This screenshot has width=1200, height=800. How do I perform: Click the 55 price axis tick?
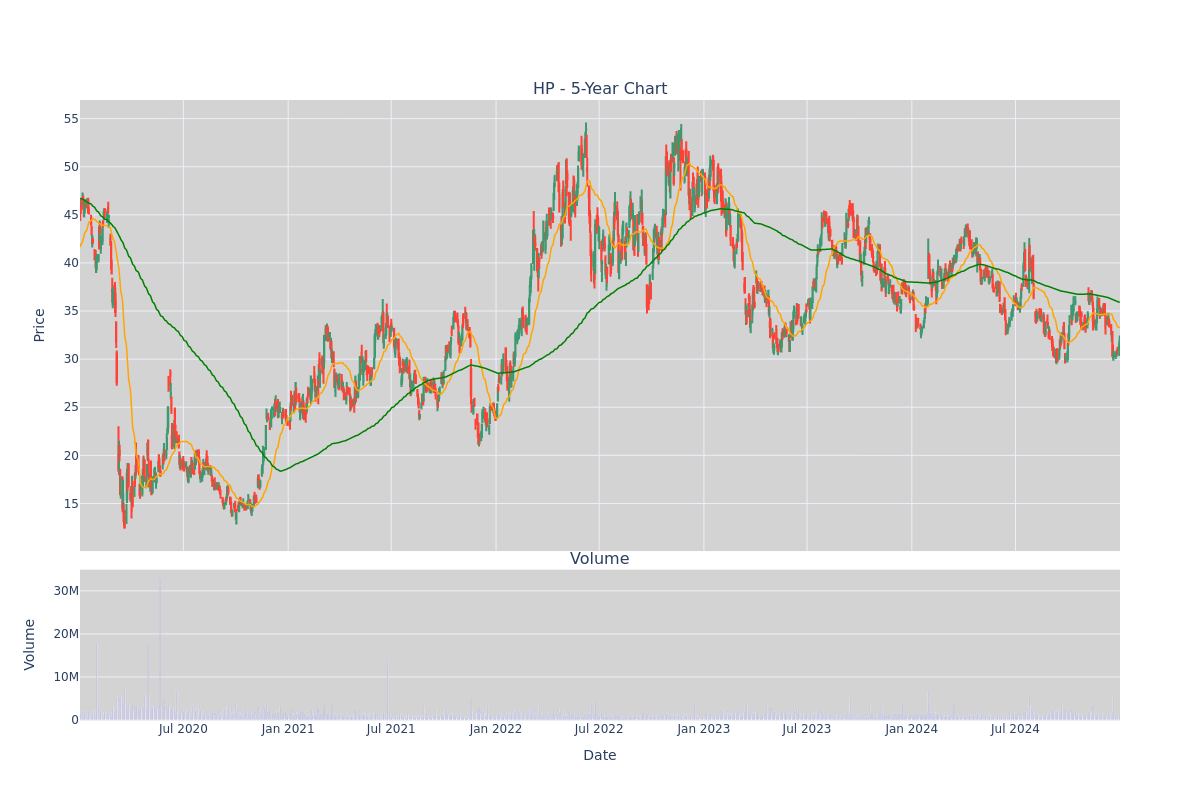(70, 119)
